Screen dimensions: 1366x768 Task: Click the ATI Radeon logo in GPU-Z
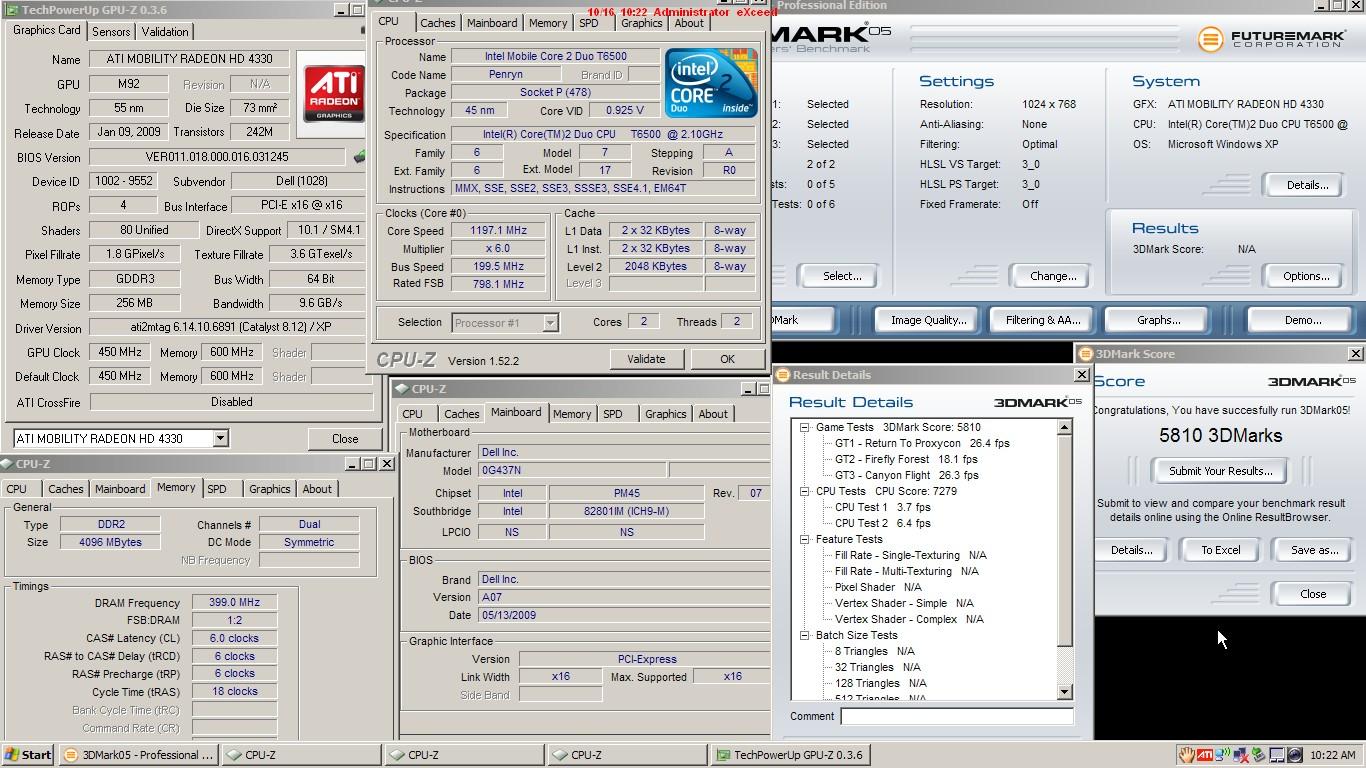click(x=333, y=94)
